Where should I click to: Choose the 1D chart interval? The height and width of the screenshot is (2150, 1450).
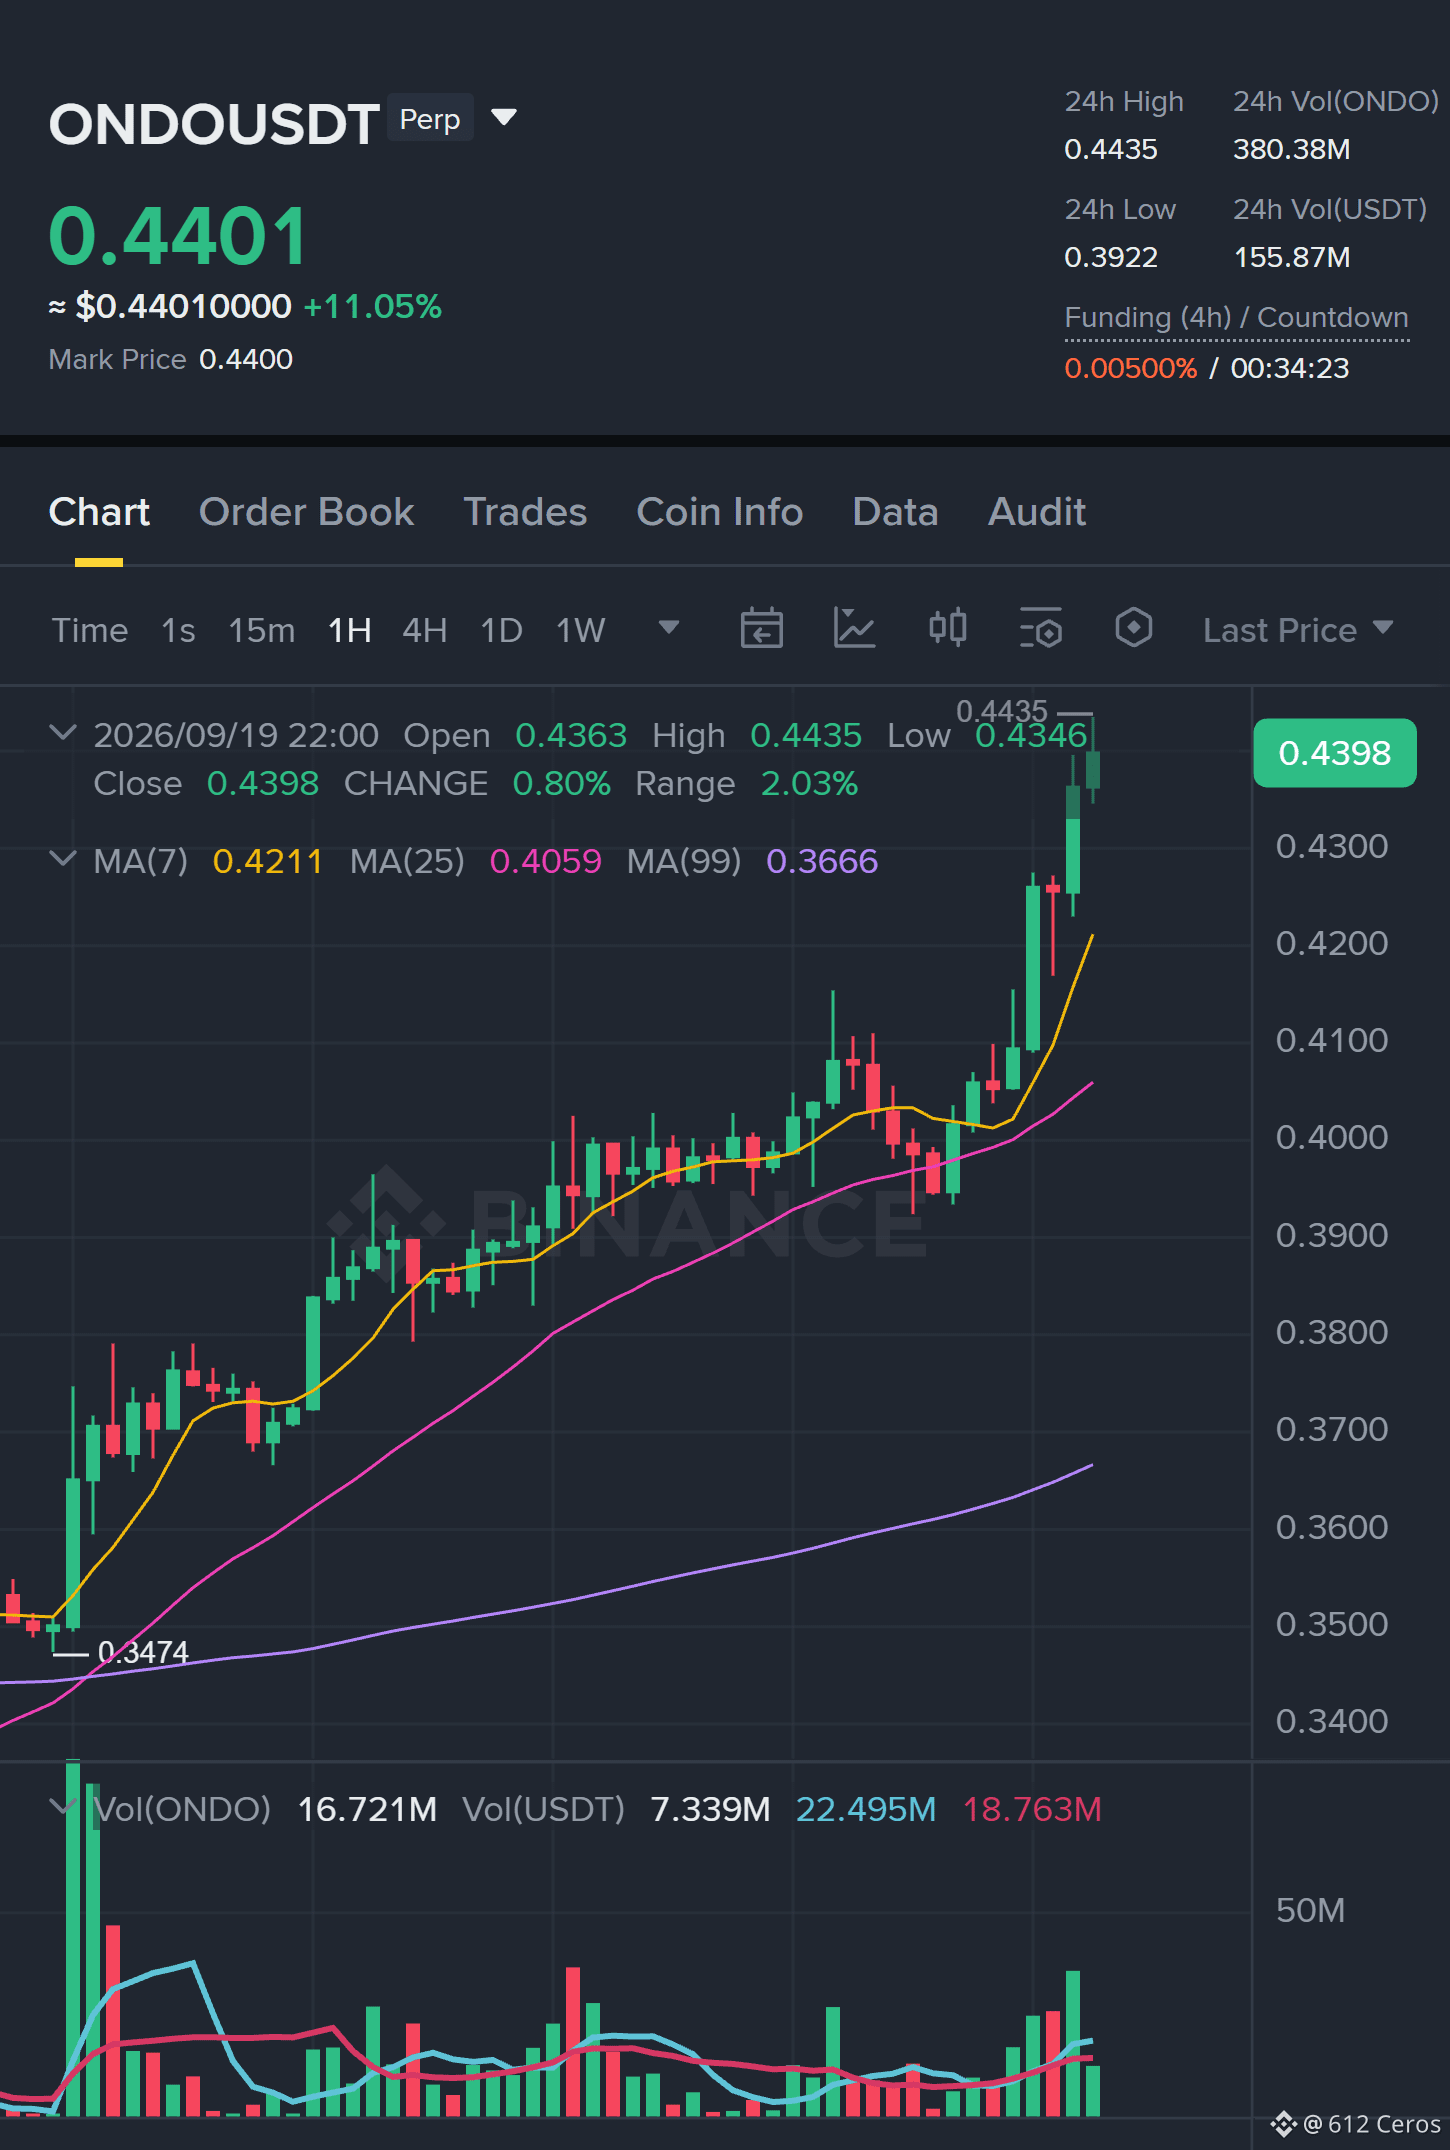501,630
